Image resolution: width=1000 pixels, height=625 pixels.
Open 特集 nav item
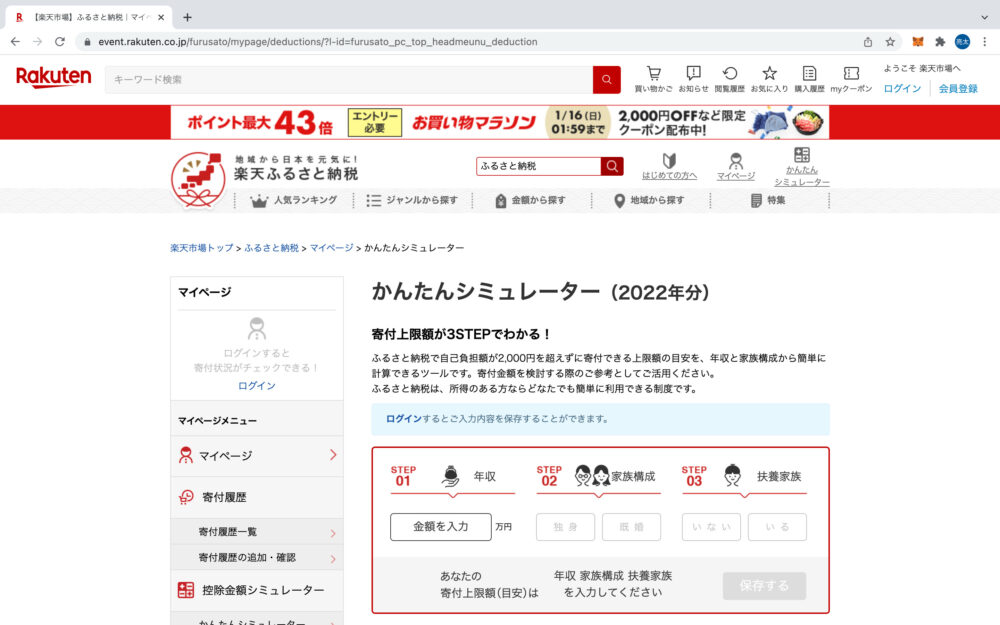point(768,200)
